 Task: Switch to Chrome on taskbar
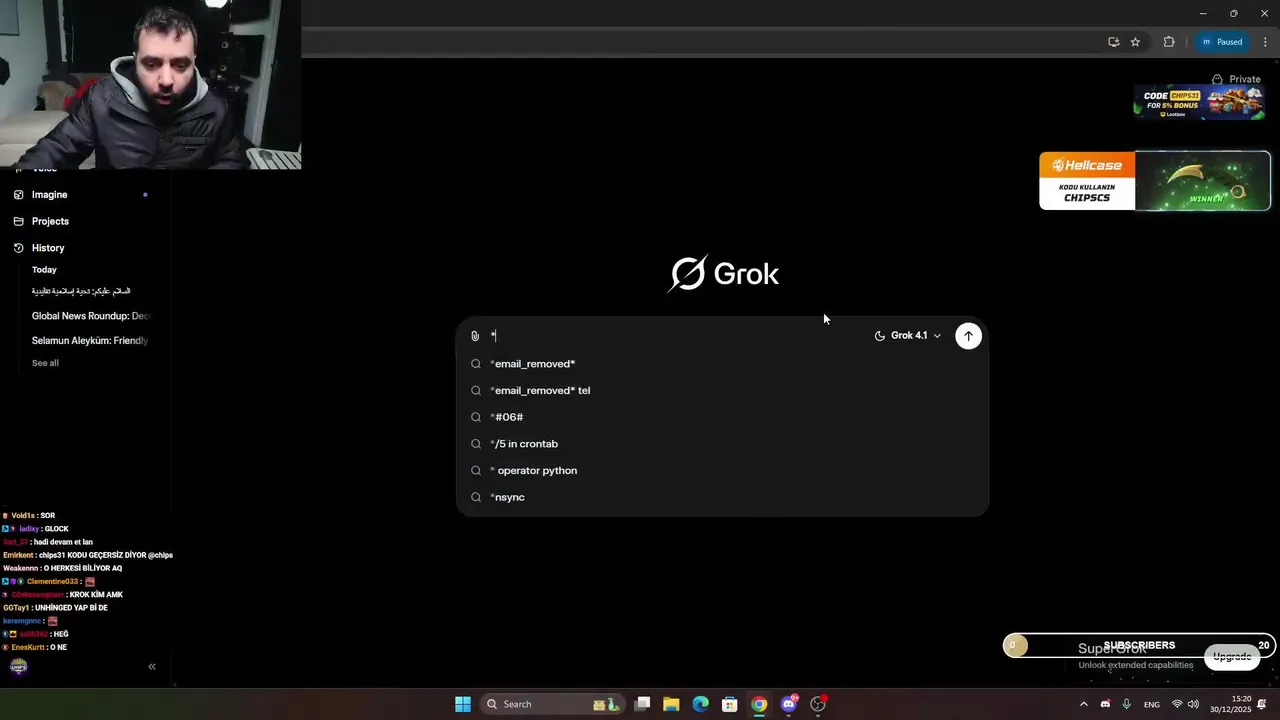[x=759, y=704]
